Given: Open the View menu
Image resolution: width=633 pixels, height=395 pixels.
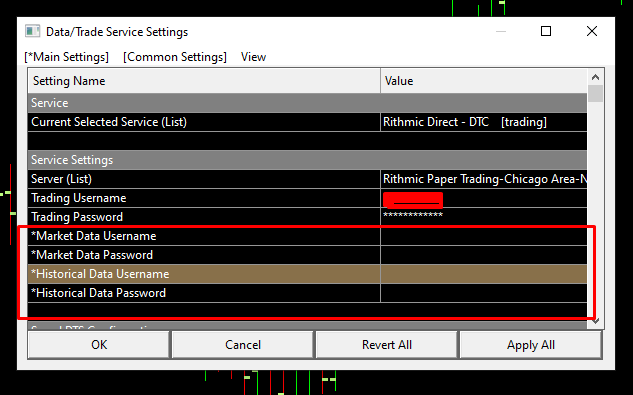Looking at the screenshot, I should coord(254,57).
